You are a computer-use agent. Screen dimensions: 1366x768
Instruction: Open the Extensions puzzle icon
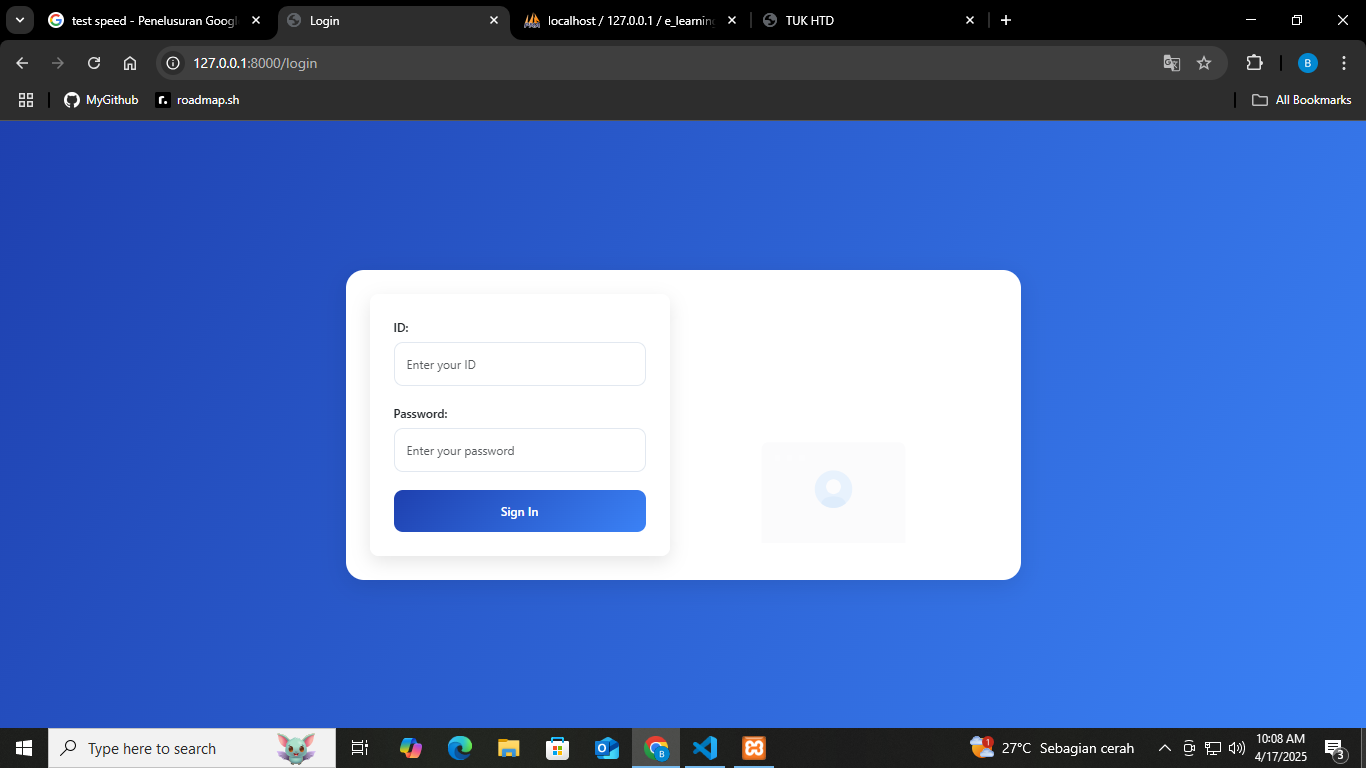[x=1254, y=63]
